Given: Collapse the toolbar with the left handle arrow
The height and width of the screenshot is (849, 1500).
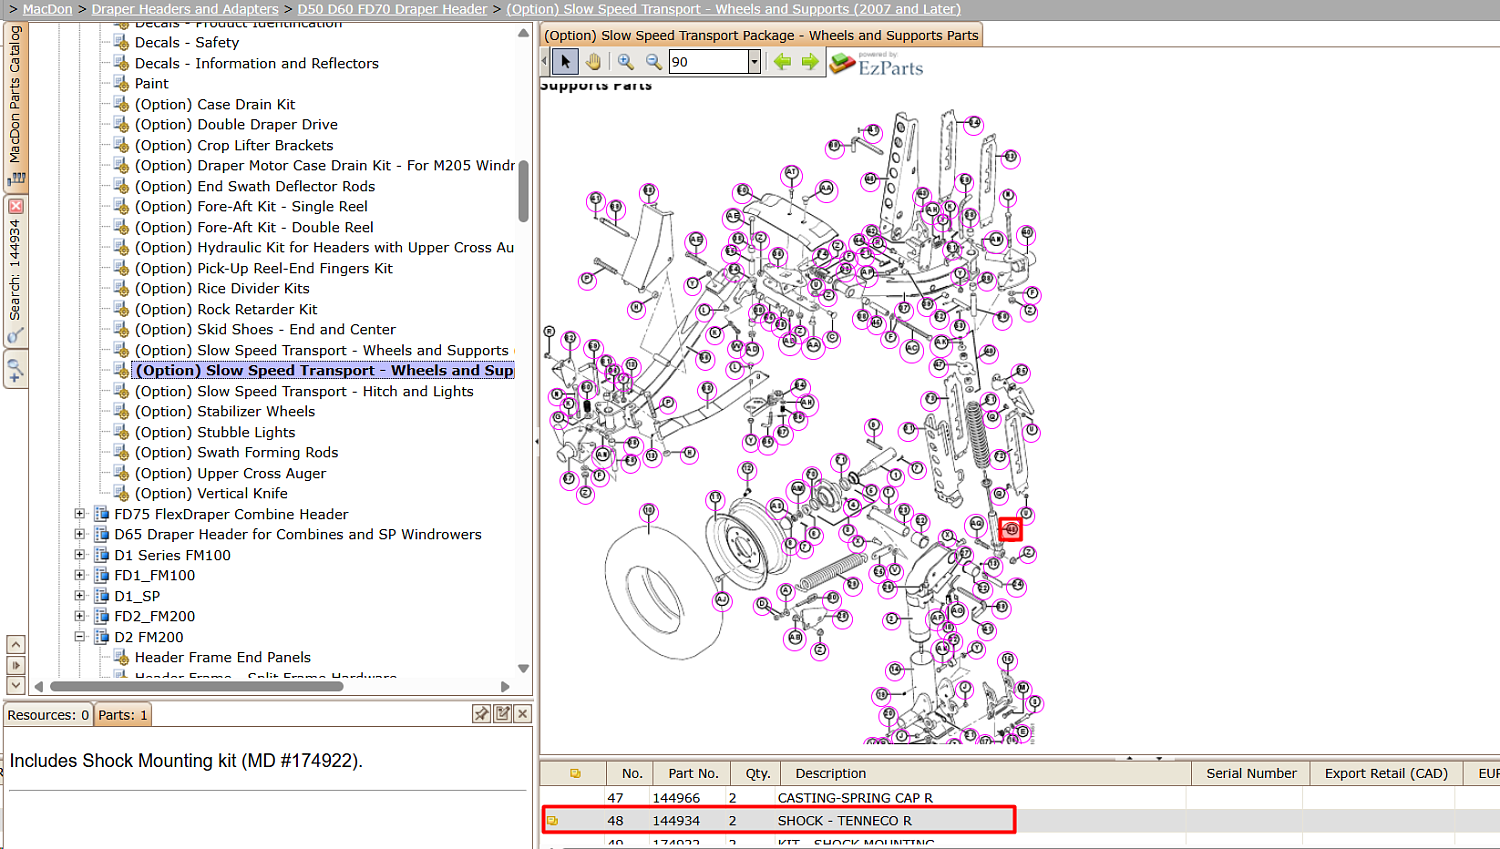Looking at the screenshot, I should 545,62.
